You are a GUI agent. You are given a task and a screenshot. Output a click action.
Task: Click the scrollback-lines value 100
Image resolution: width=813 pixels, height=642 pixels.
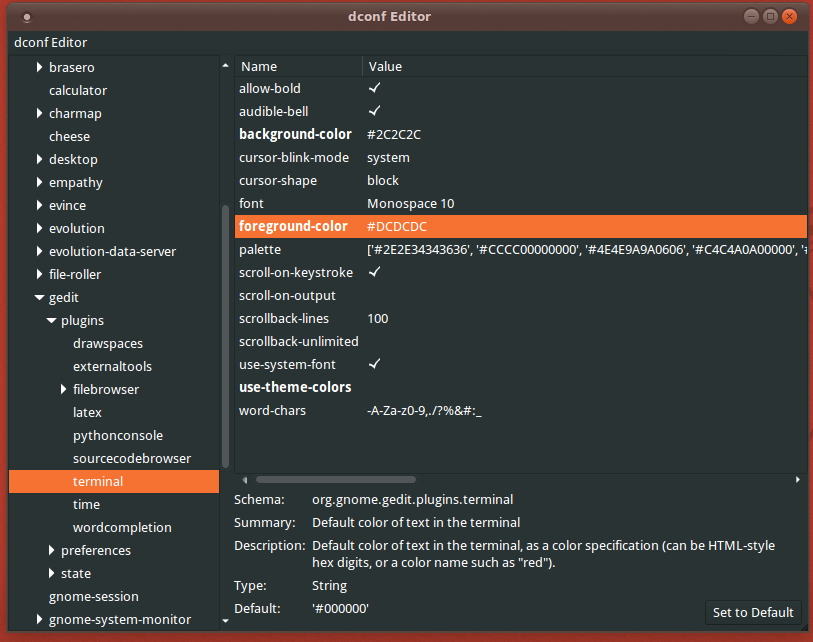[377, 318]
